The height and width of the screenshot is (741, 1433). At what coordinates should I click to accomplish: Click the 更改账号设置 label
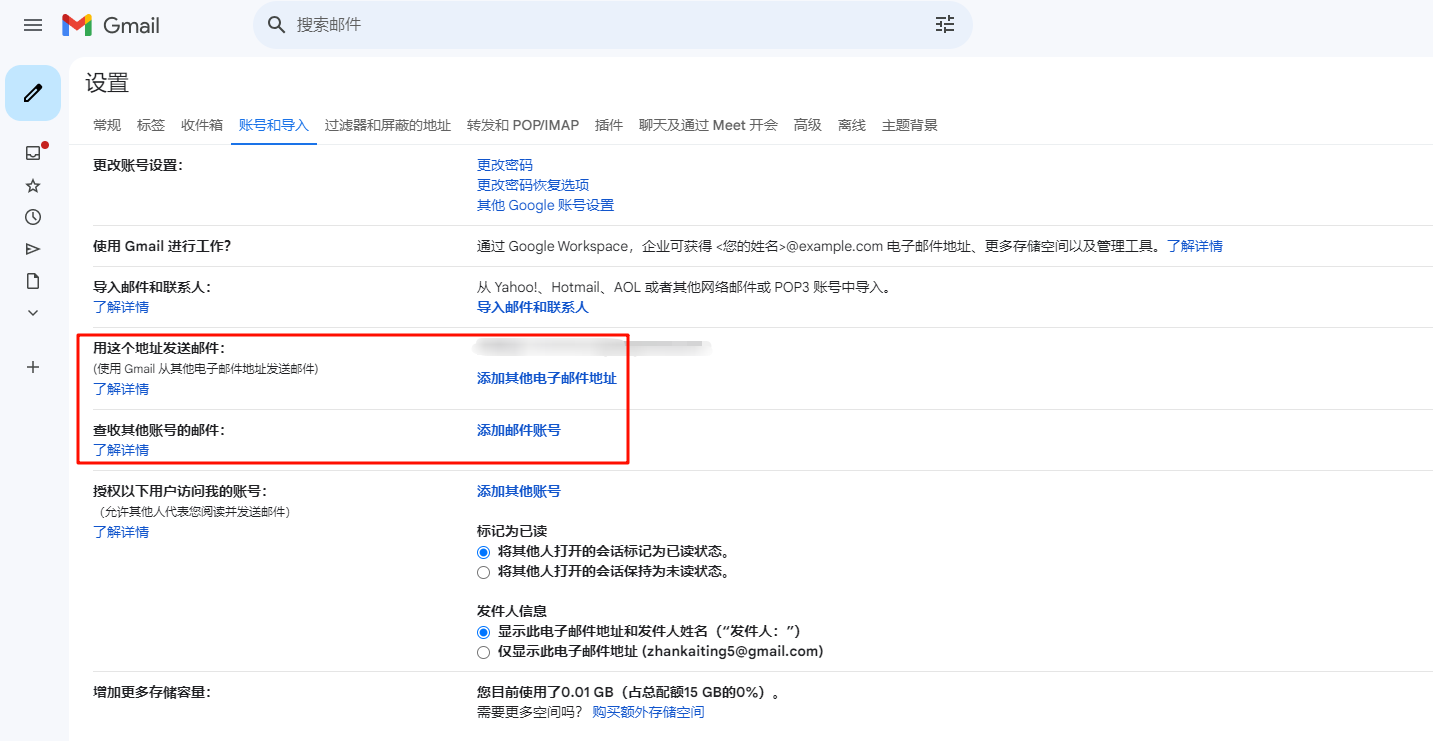pyautogui.click(x=138, y=165)
